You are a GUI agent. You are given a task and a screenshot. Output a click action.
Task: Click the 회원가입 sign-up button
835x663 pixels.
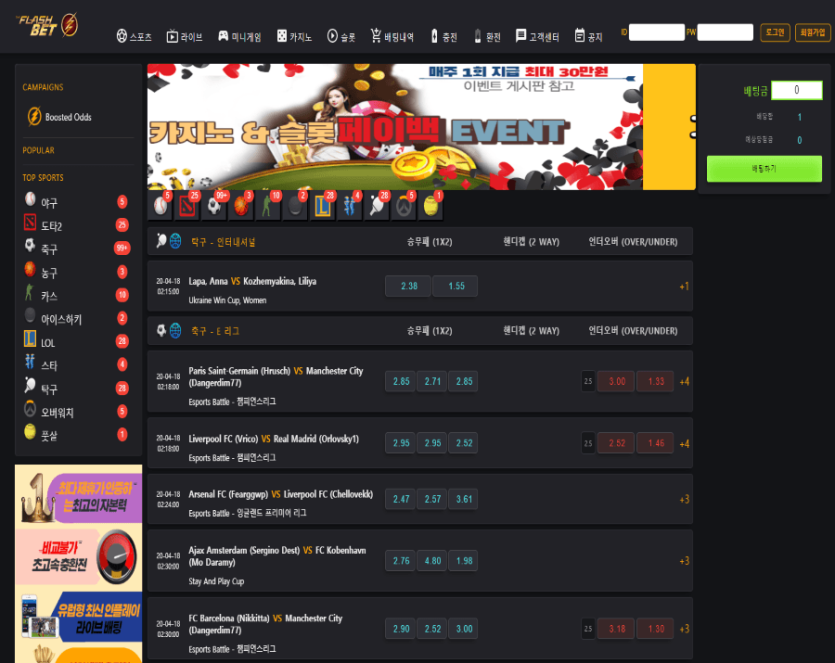[813, 32]
